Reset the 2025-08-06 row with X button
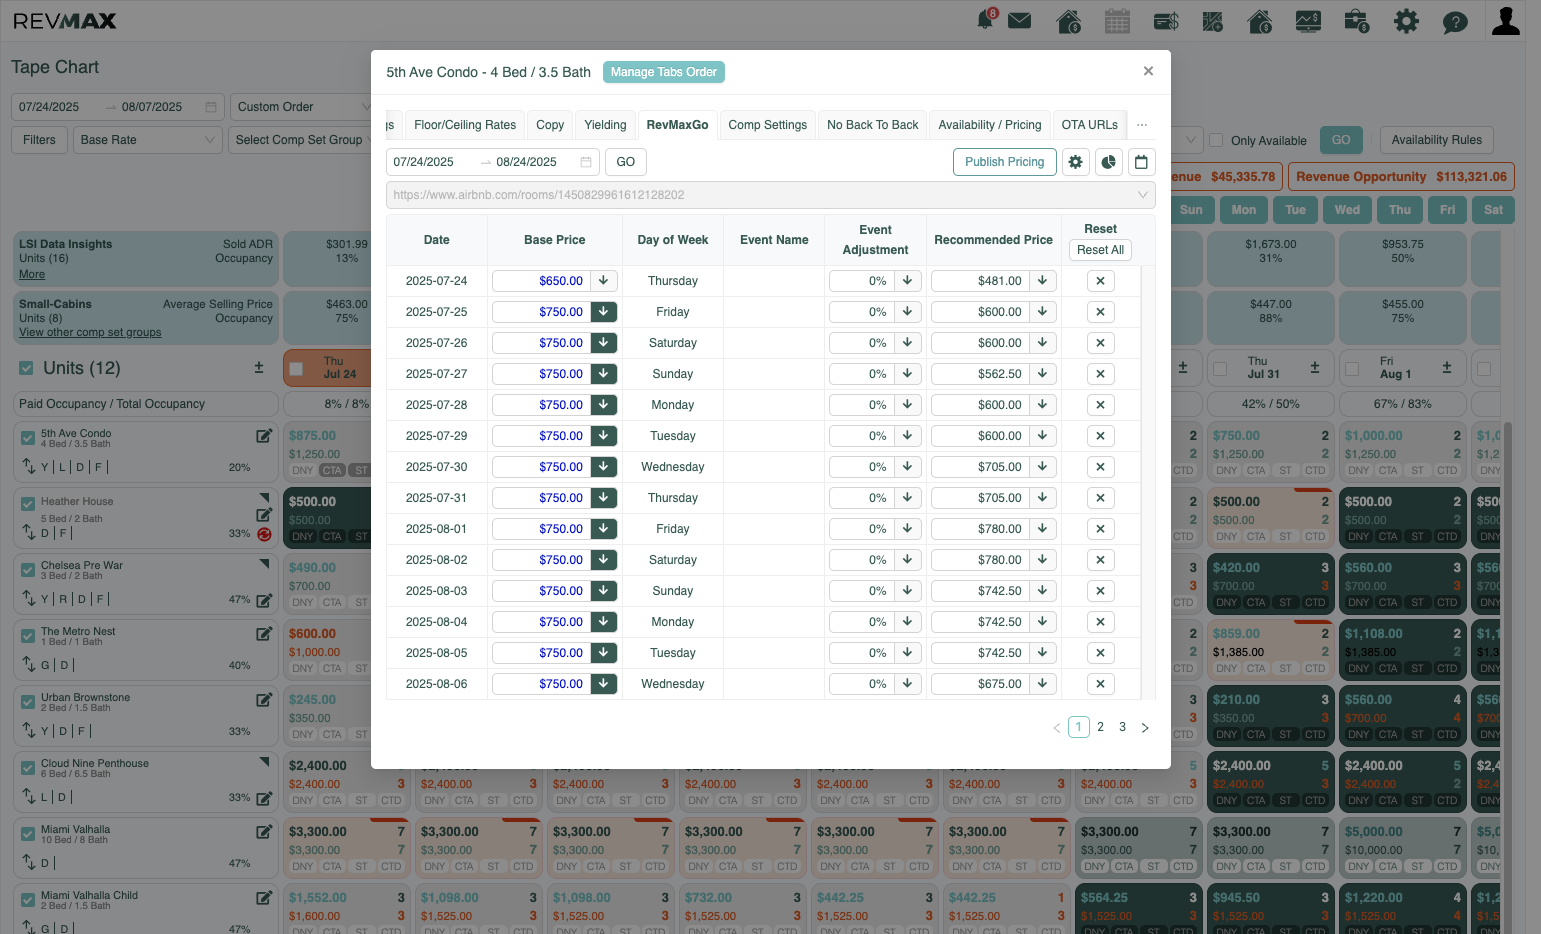Screen dimensions: 1541x934 click(x=1100, y=684)
